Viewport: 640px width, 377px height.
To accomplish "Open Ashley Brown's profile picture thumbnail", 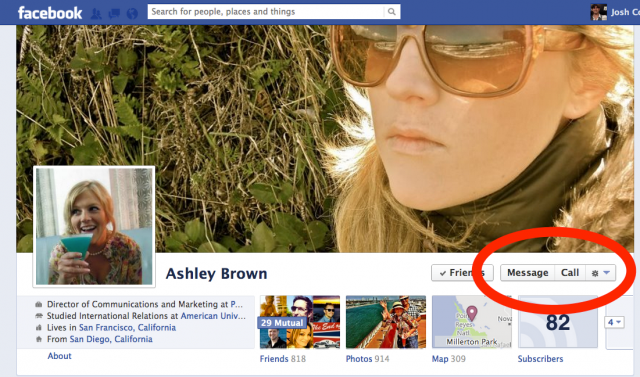I will [94, 226].
